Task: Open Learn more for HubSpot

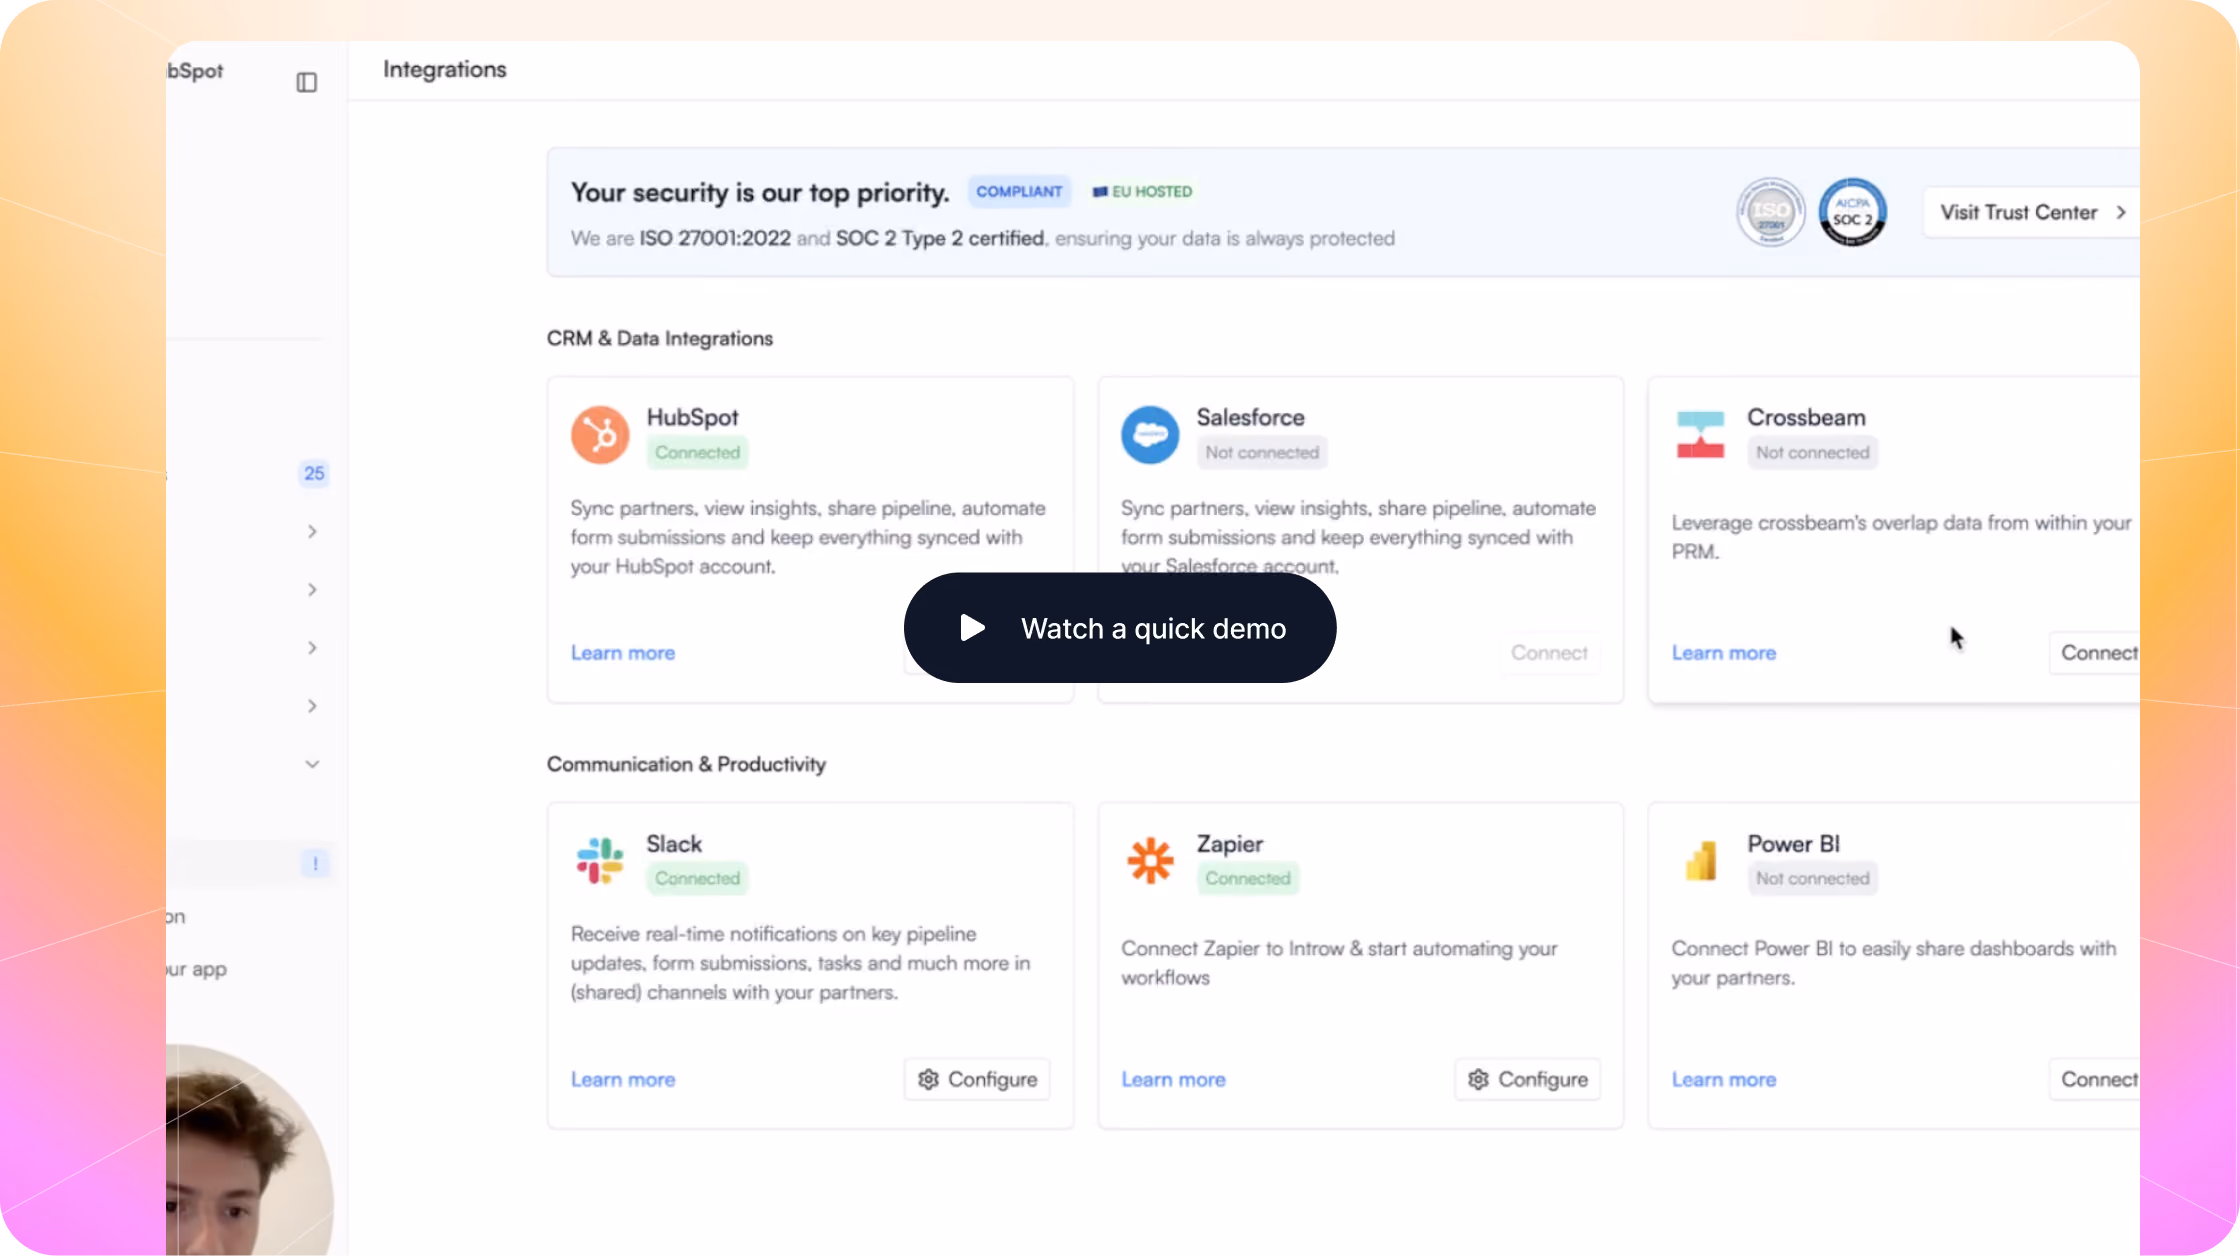Action: tap(623, 653)
